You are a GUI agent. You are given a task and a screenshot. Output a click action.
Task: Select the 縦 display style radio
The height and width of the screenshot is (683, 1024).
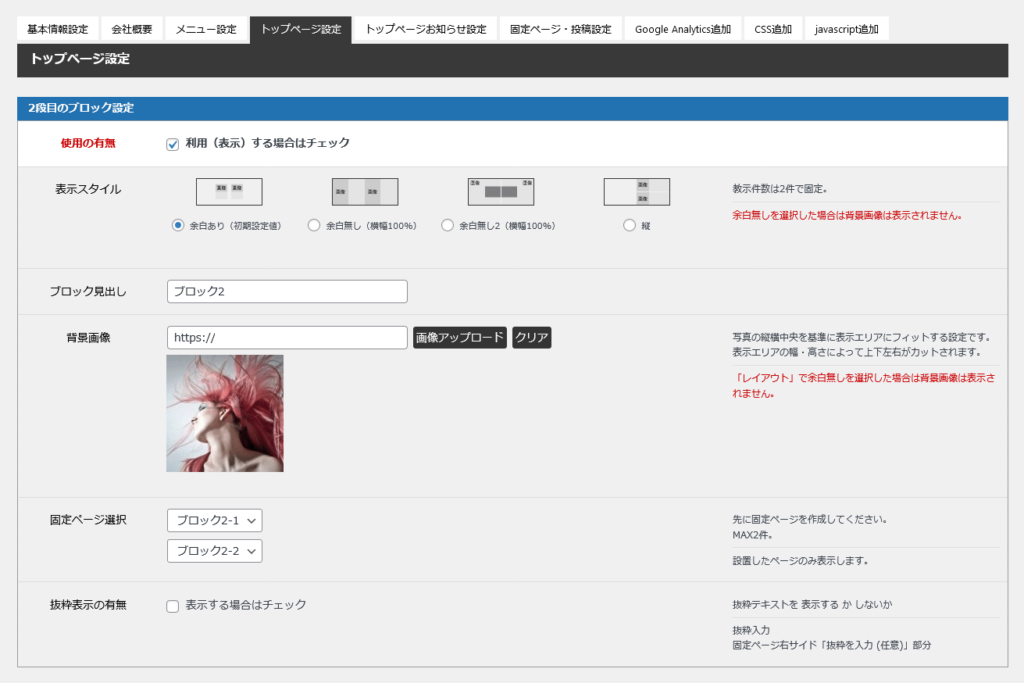629,226
